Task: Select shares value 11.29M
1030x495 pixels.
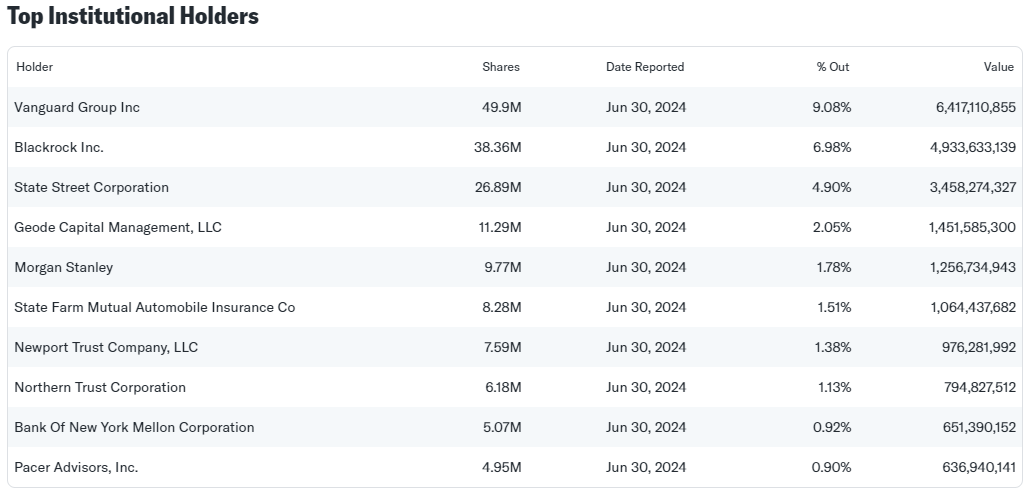Action: click(500, 227)
